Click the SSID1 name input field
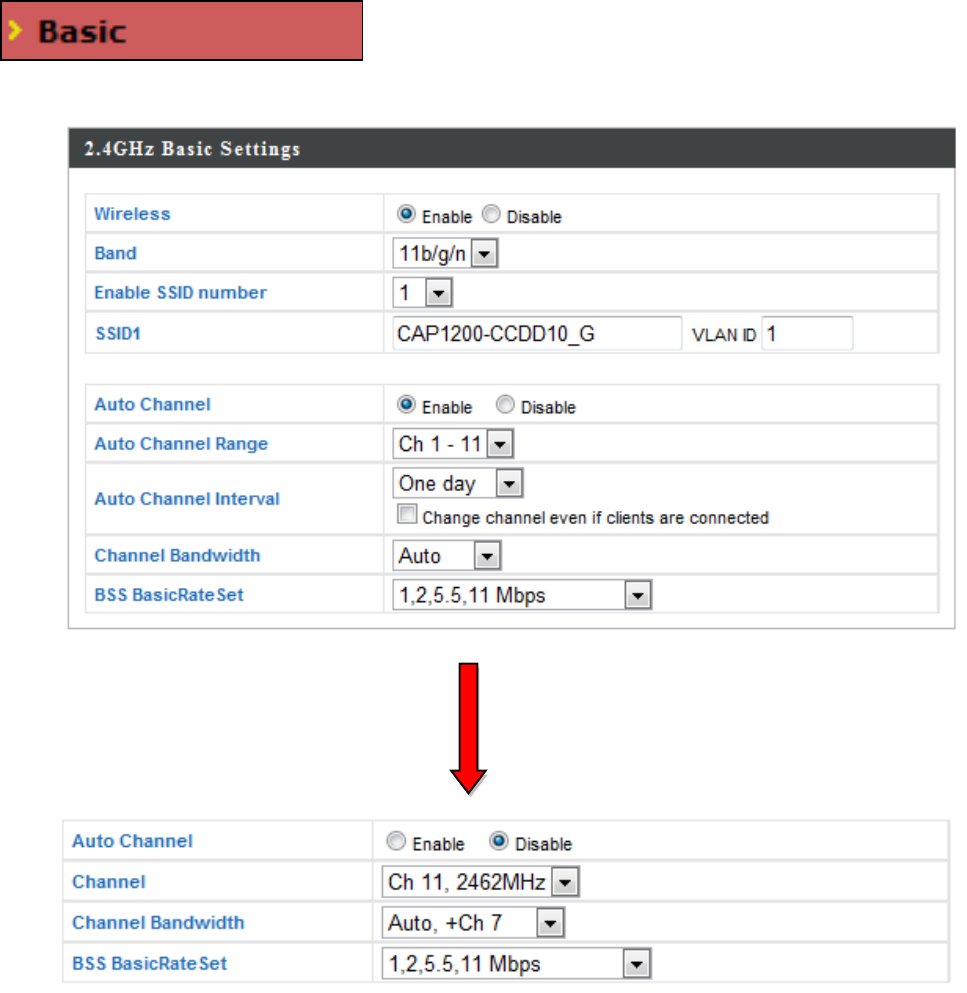The height and width of the screenshot is (993, 967). click(x=536, y=333)
